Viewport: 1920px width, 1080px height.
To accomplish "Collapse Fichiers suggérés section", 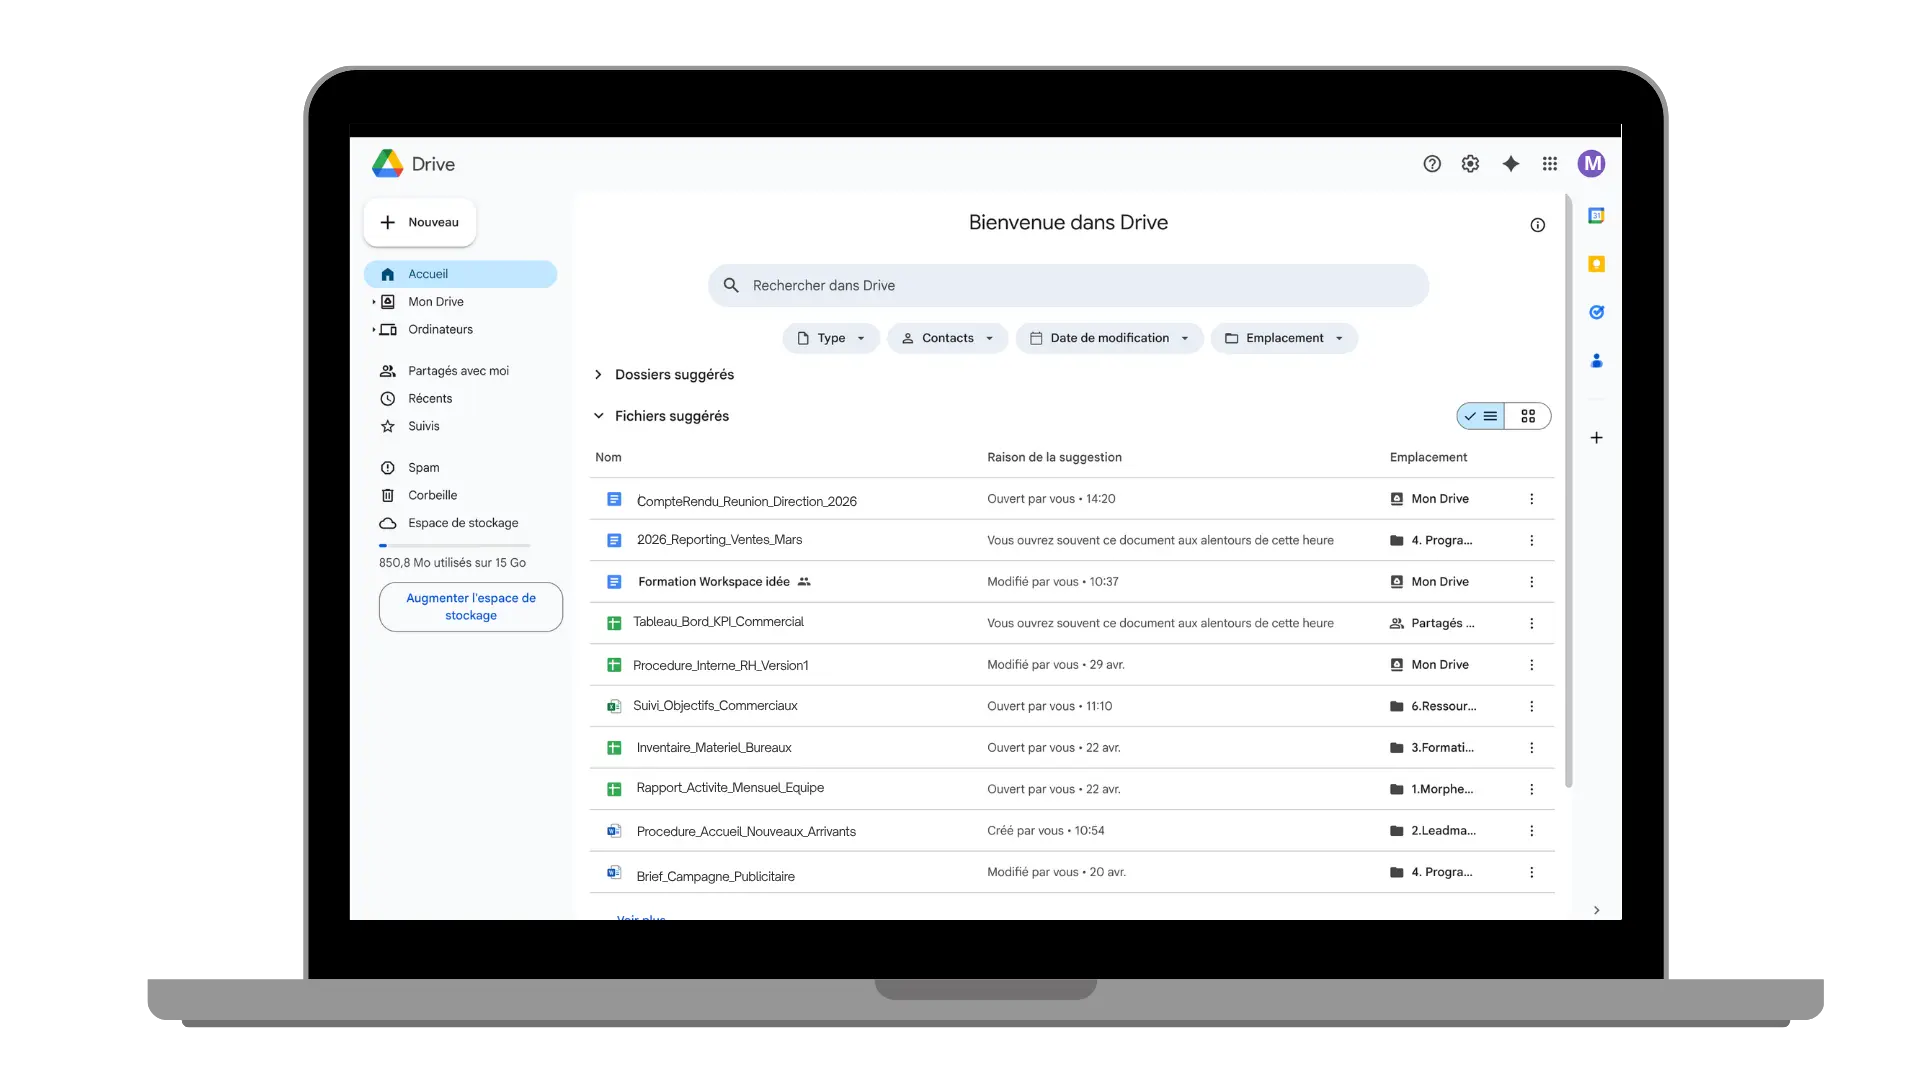I will tap(598, 416).
